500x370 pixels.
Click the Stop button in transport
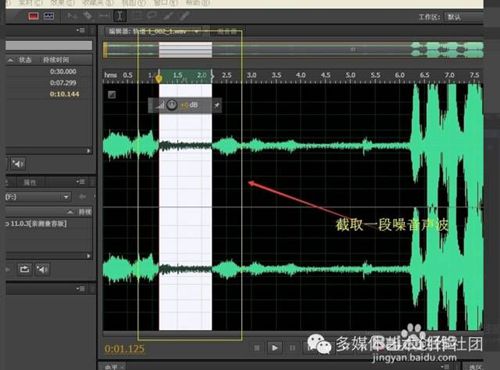coord(257,348)
